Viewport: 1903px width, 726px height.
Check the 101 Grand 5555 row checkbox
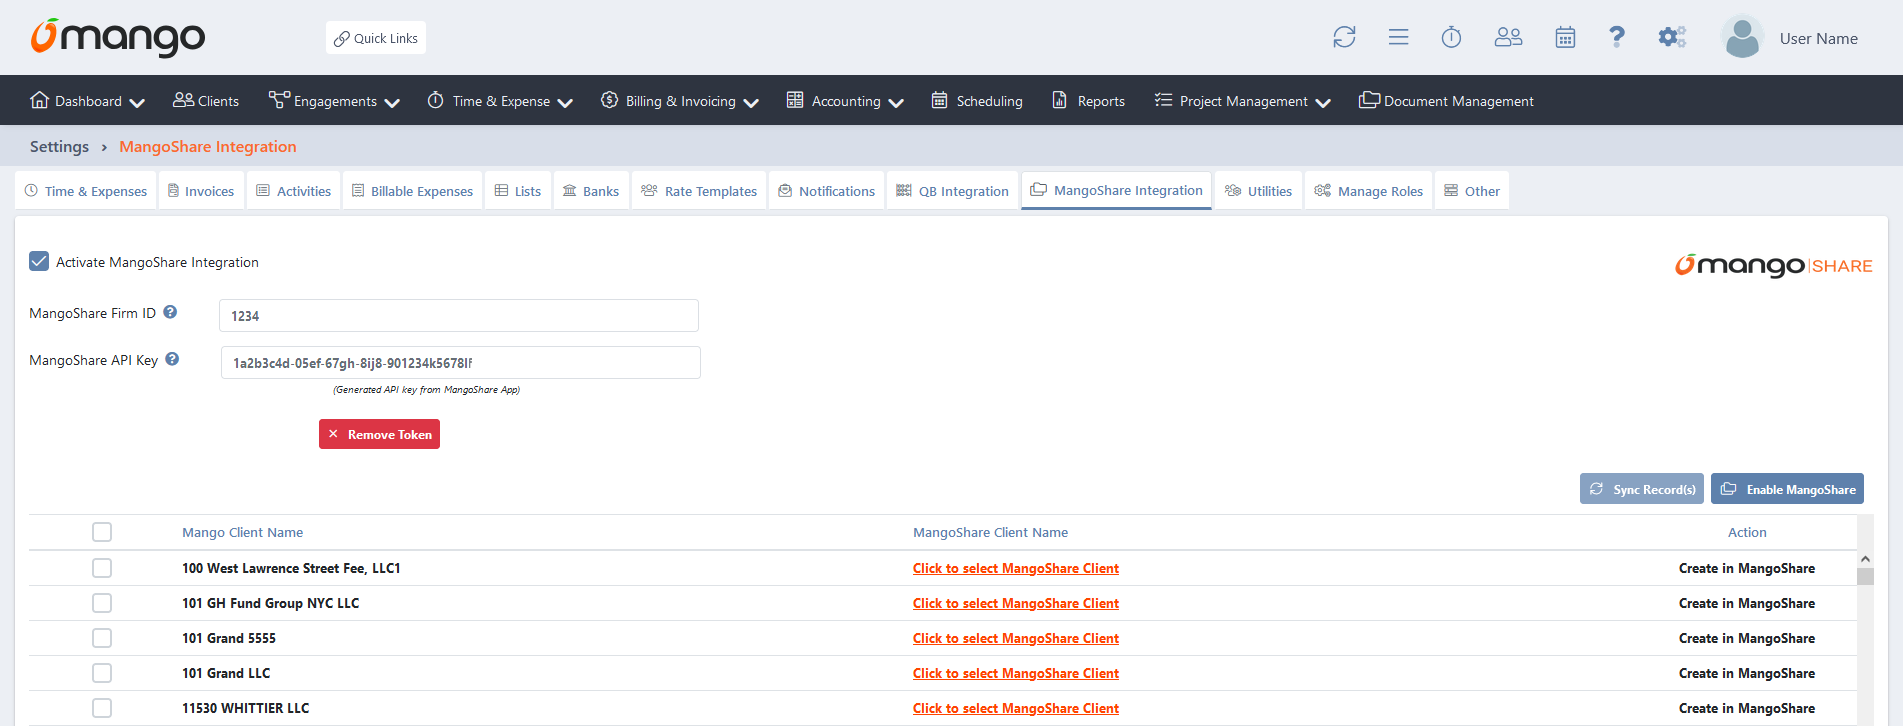(102, 638)
